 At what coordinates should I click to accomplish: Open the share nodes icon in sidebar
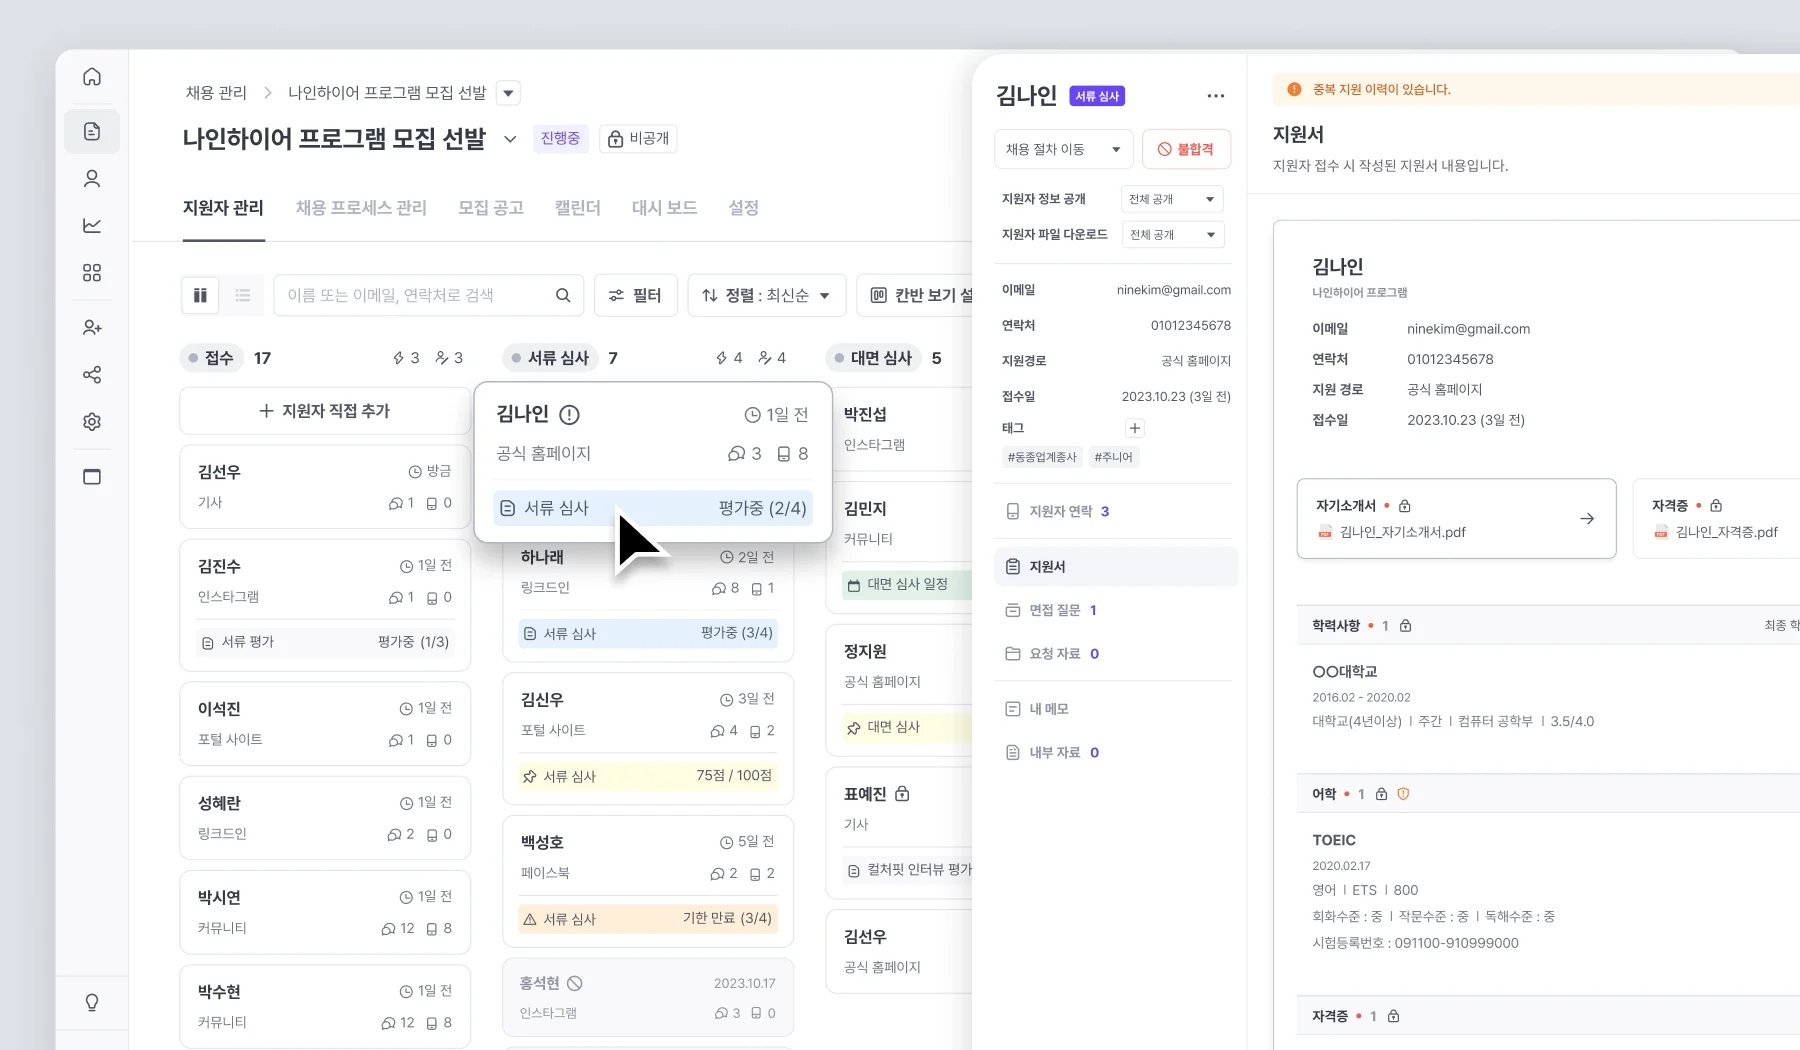click(92, 375)
